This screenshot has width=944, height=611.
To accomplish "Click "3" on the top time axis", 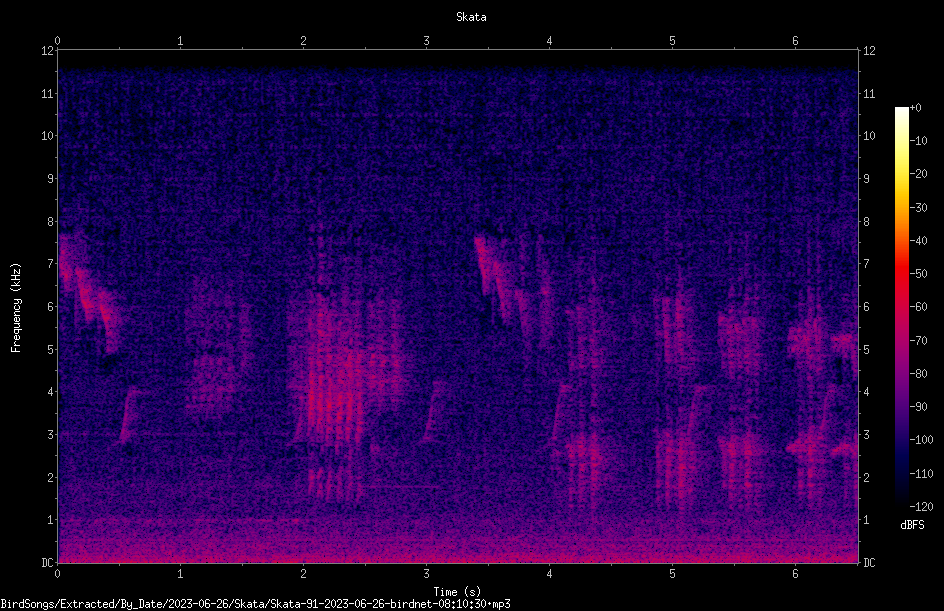I will click(426, 41).
